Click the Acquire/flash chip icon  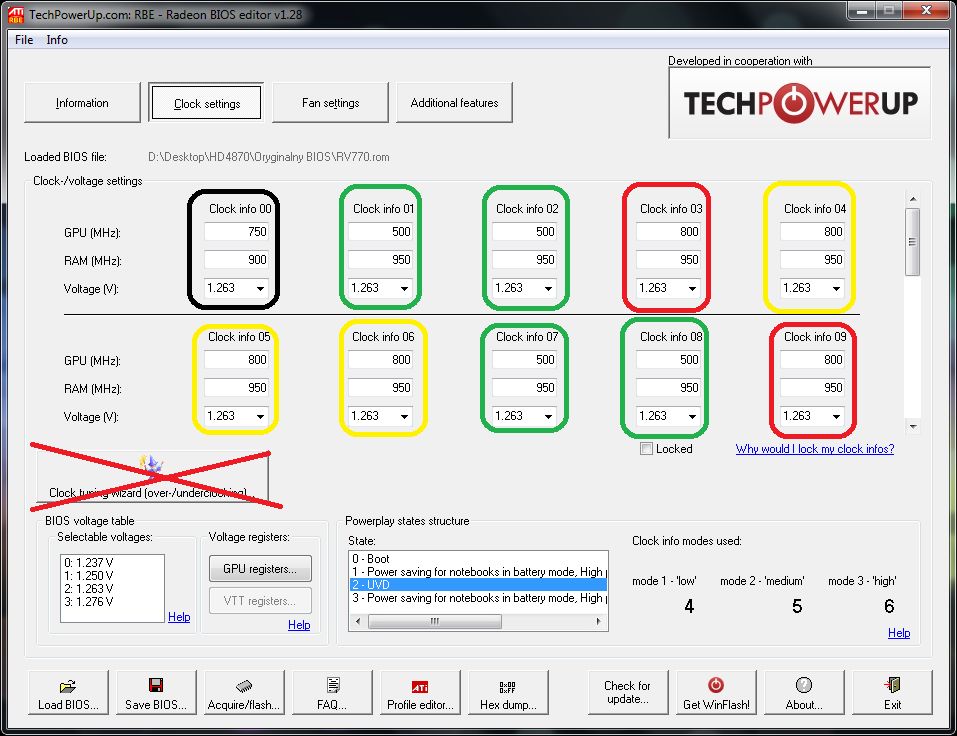pos(244,685)
